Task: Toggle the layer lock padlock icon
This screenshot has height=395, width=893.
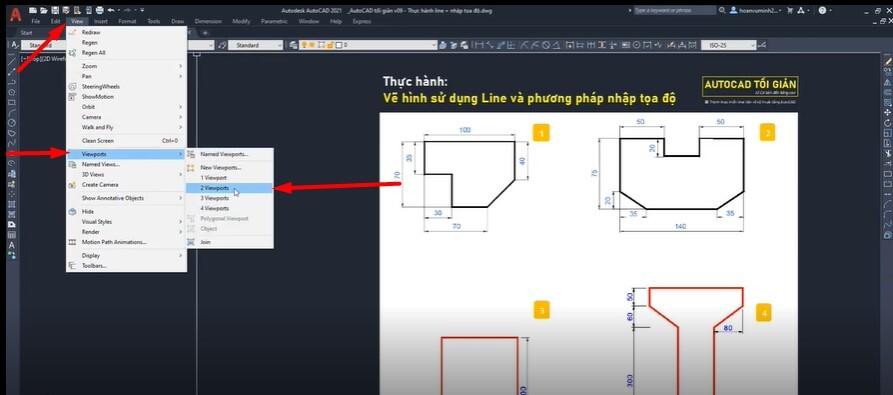Action: click(x=330, y=45)
